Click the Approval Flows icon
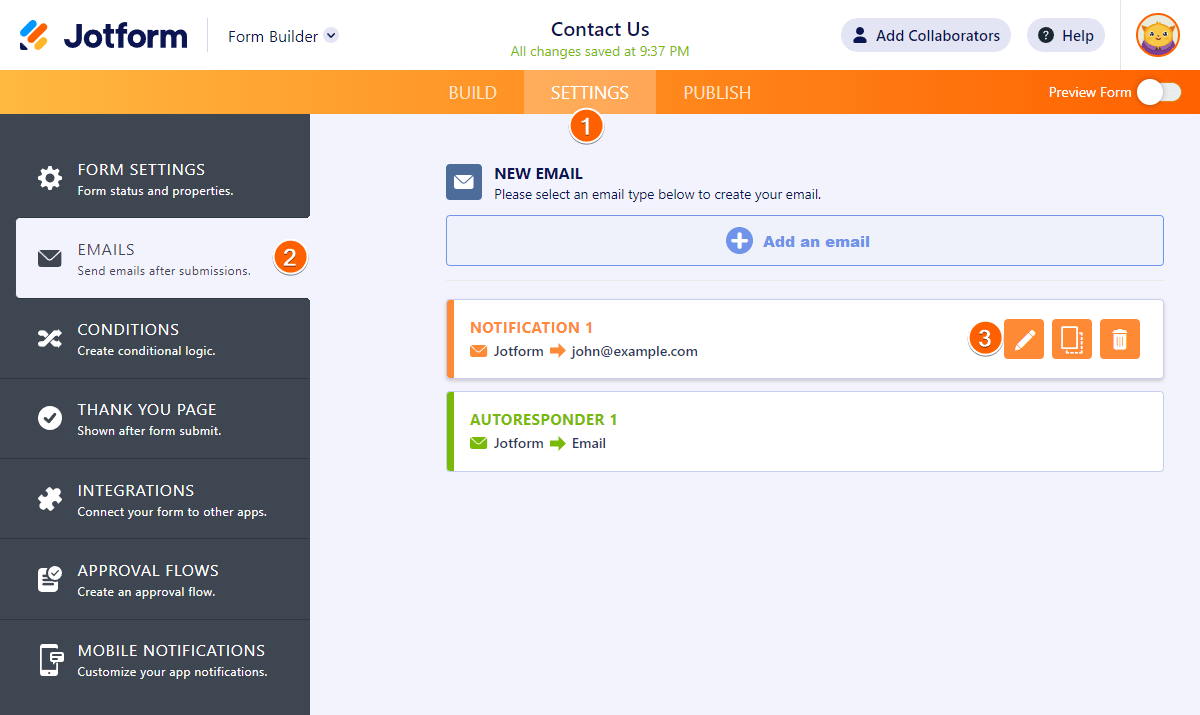This screenshot has height=715, width=1200. pyautogui.click(x=50, y=579)
